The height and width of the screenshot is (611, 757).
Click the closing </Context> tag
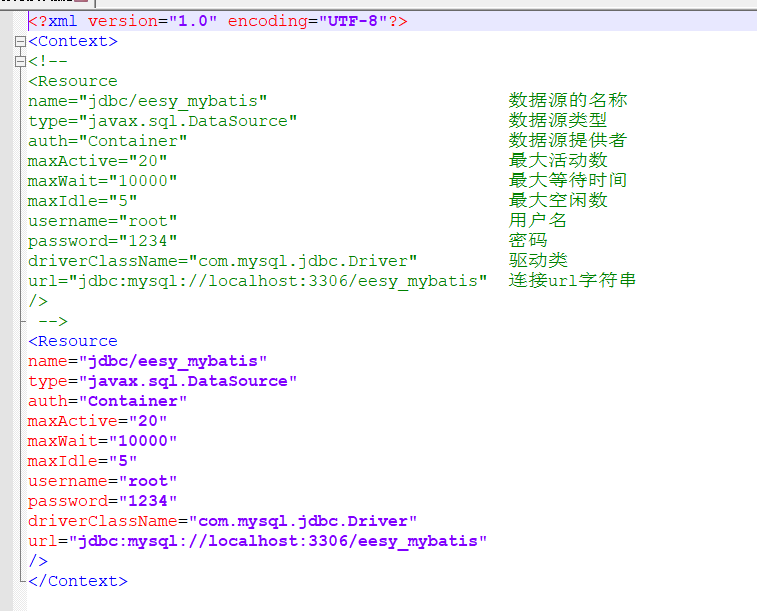click(x=78, y=581)
